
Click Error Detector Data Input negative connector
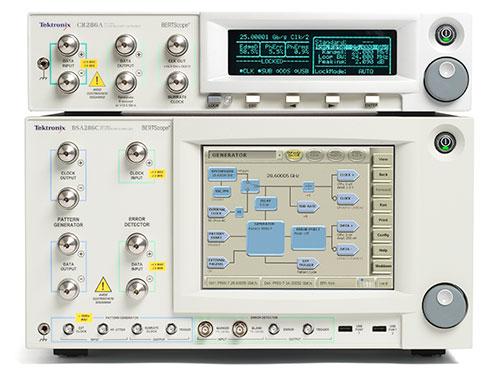[137, 289]
